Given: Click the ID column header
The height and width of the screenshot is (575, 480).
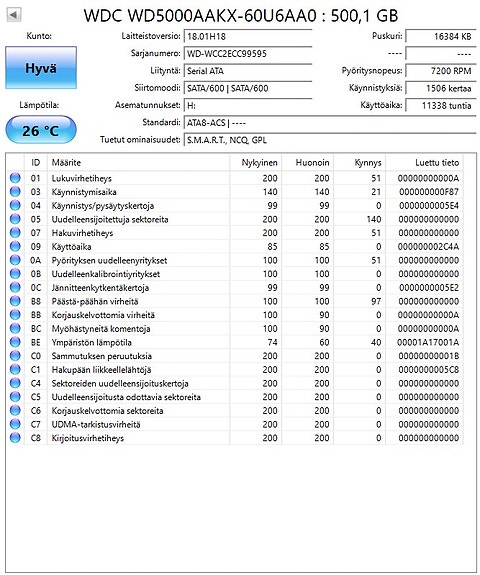Looking at the screenshot, I should coord(36,162).
